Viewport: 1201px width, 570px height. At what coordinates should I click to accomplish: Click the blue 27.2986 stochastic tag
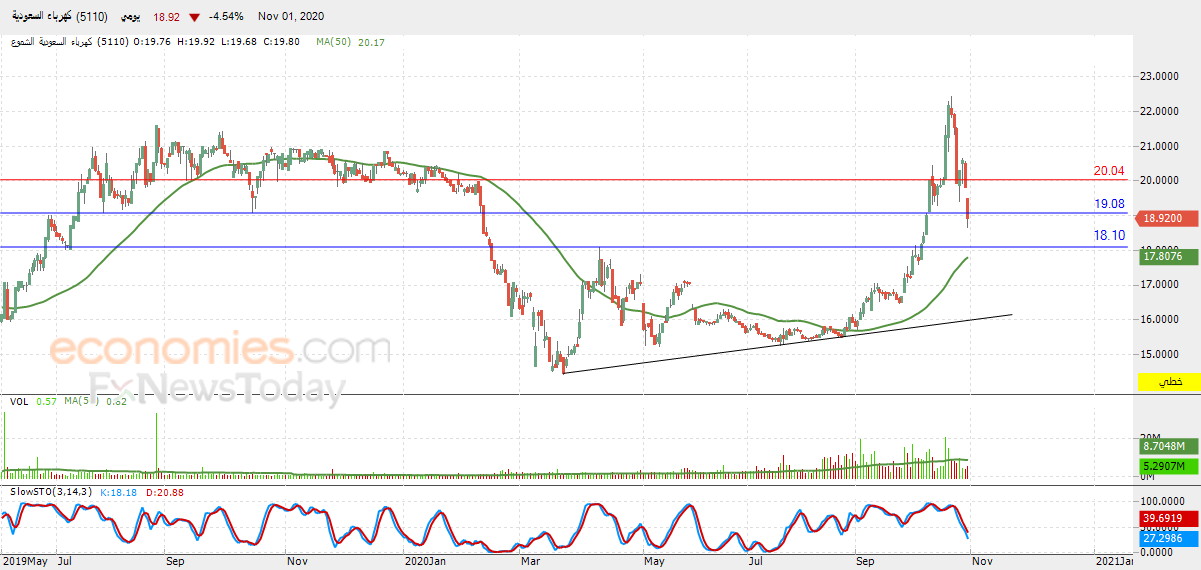1169,537
